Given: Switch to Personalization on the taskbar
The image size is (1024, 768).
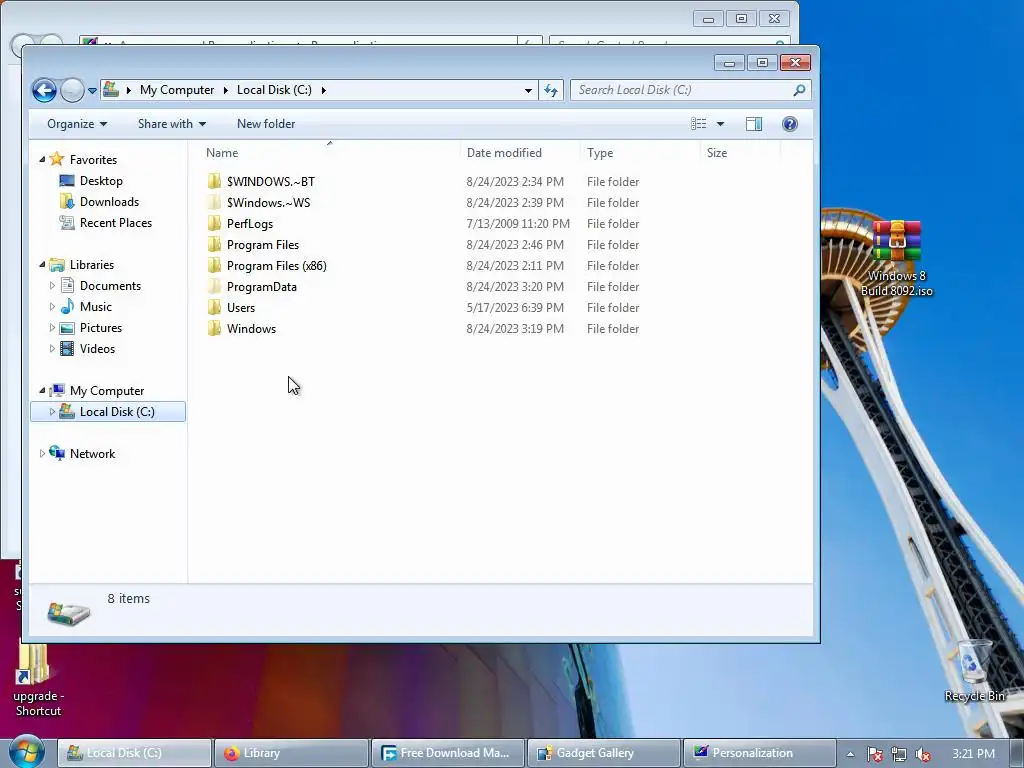Looking at the screenshot, I should click(760, 753).
